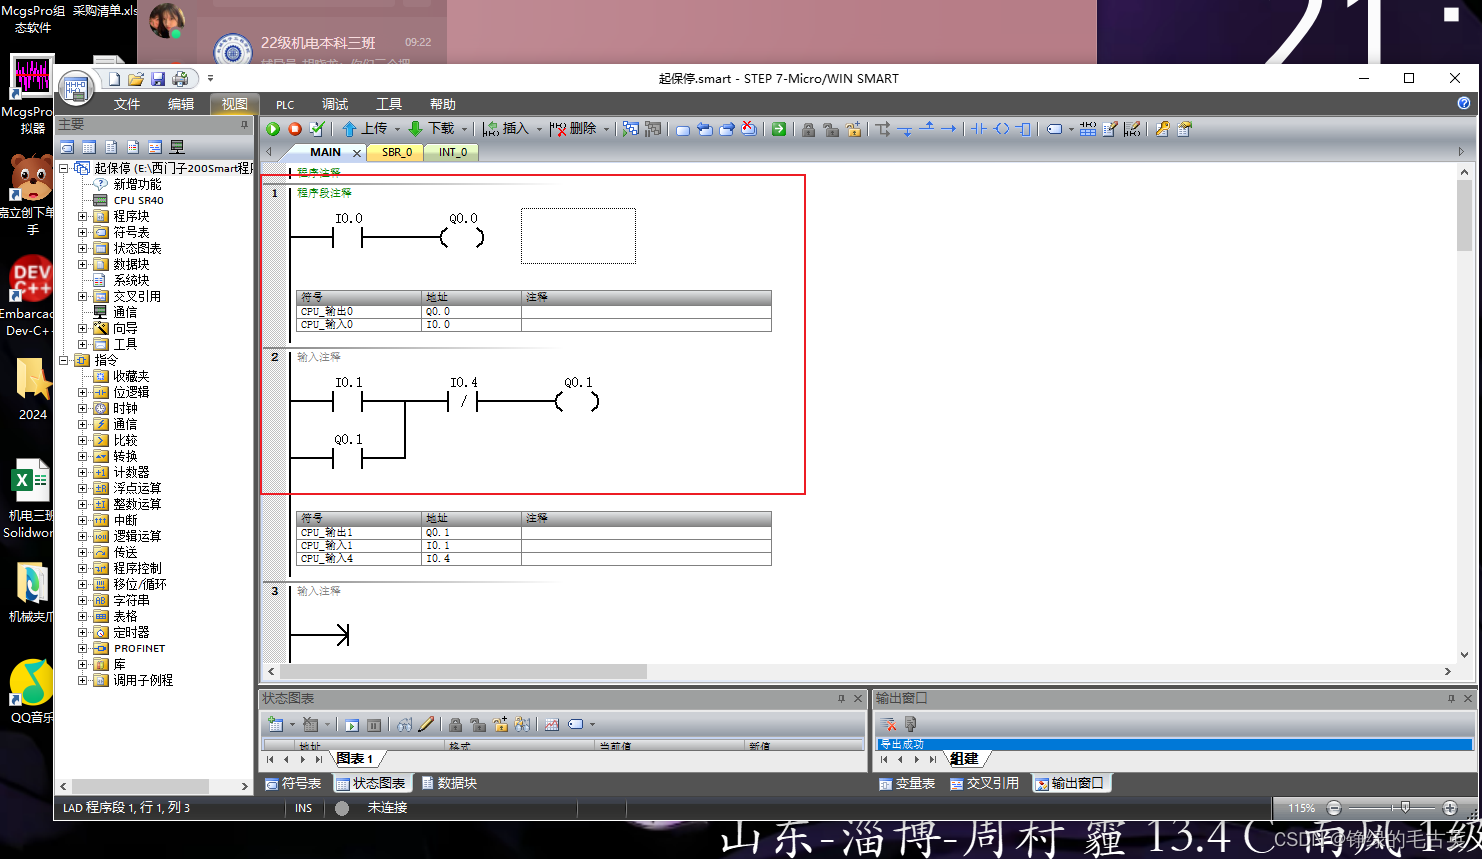The image size is (1482, 859).
Task: Open the 文件 menu
Action: (x=127, y=104)
